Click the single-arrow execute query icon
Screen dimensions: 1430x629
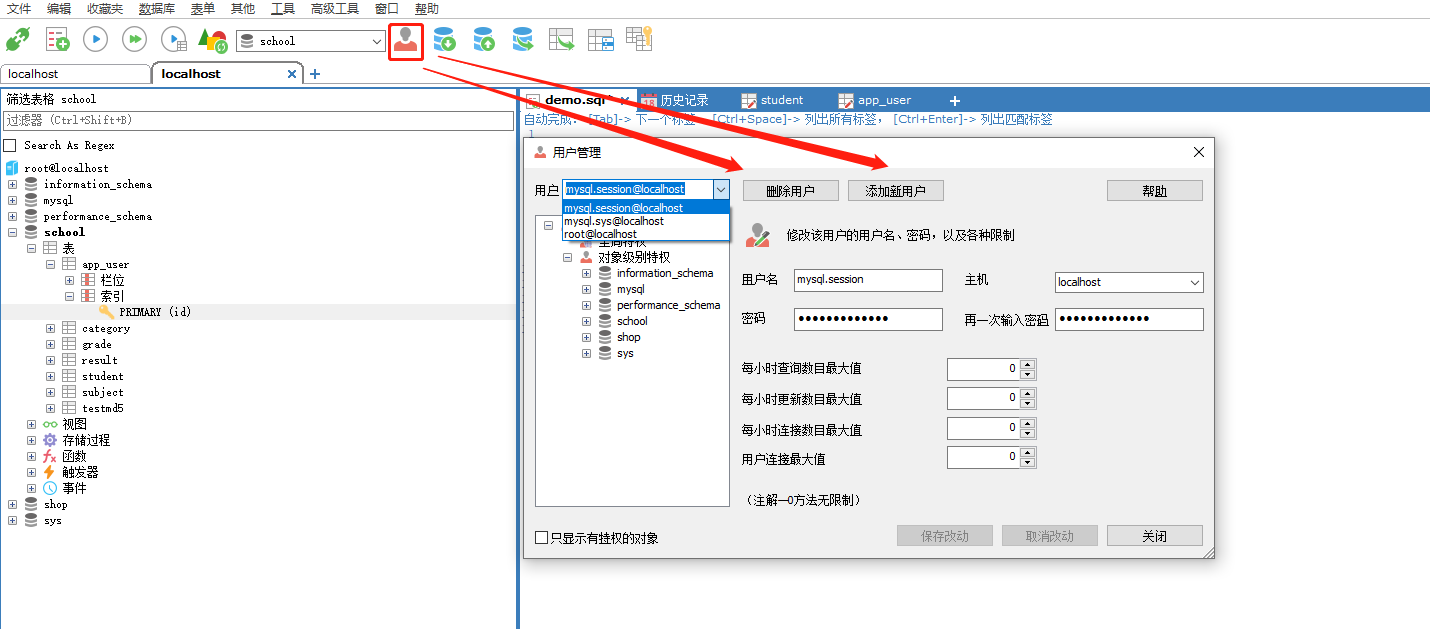95,40
